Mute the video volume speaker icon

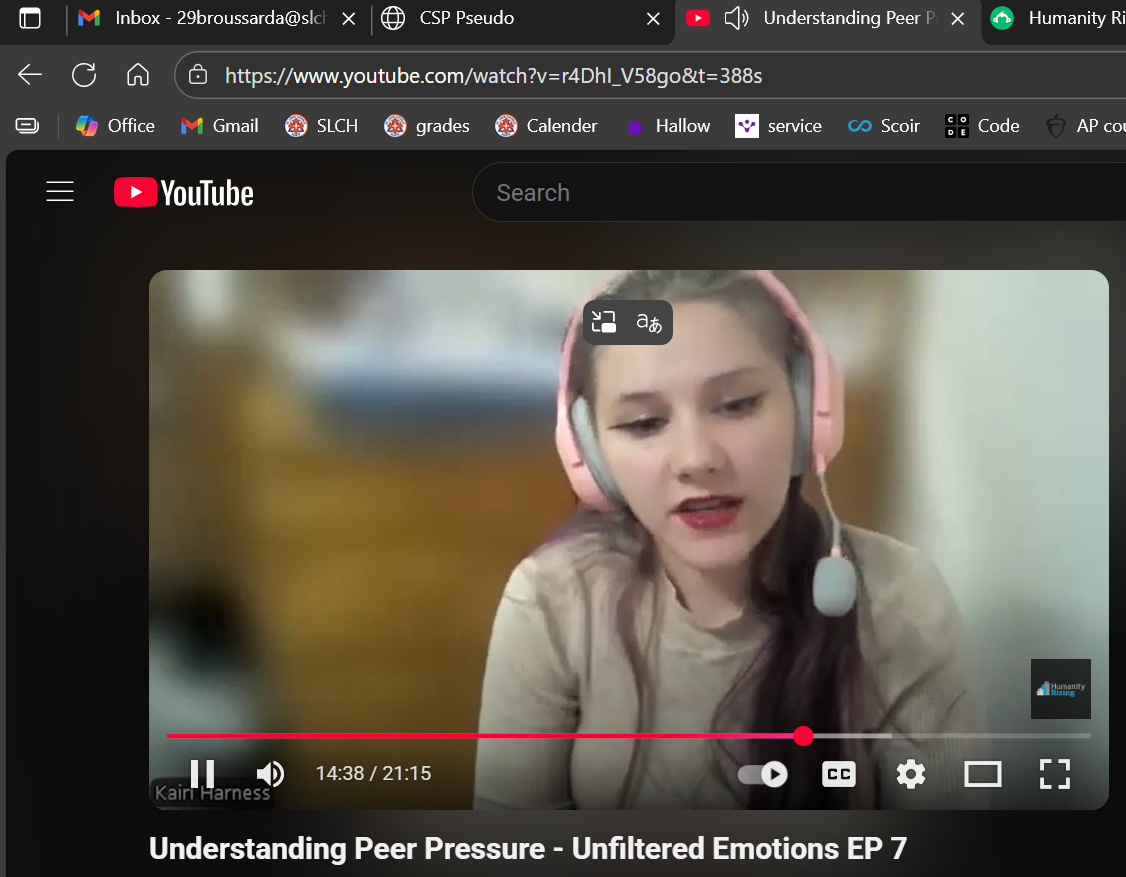pyautogui.click(x=270, y=774)
